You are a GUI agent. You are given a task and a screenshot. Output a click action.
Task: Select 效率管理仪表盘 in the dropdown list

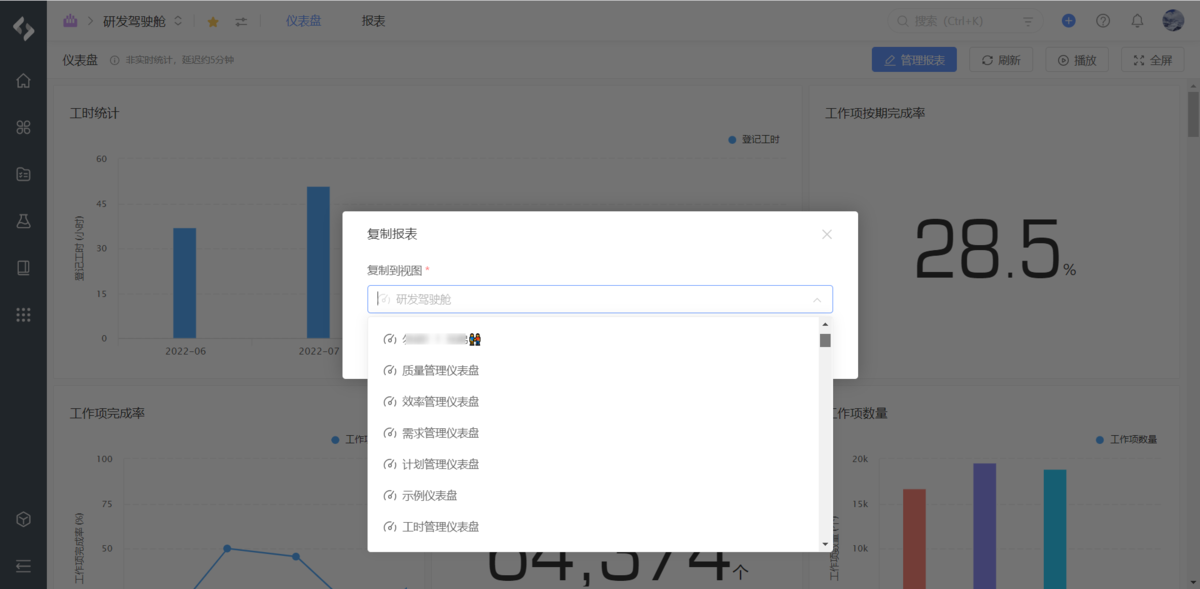click(x=593, y=402)
